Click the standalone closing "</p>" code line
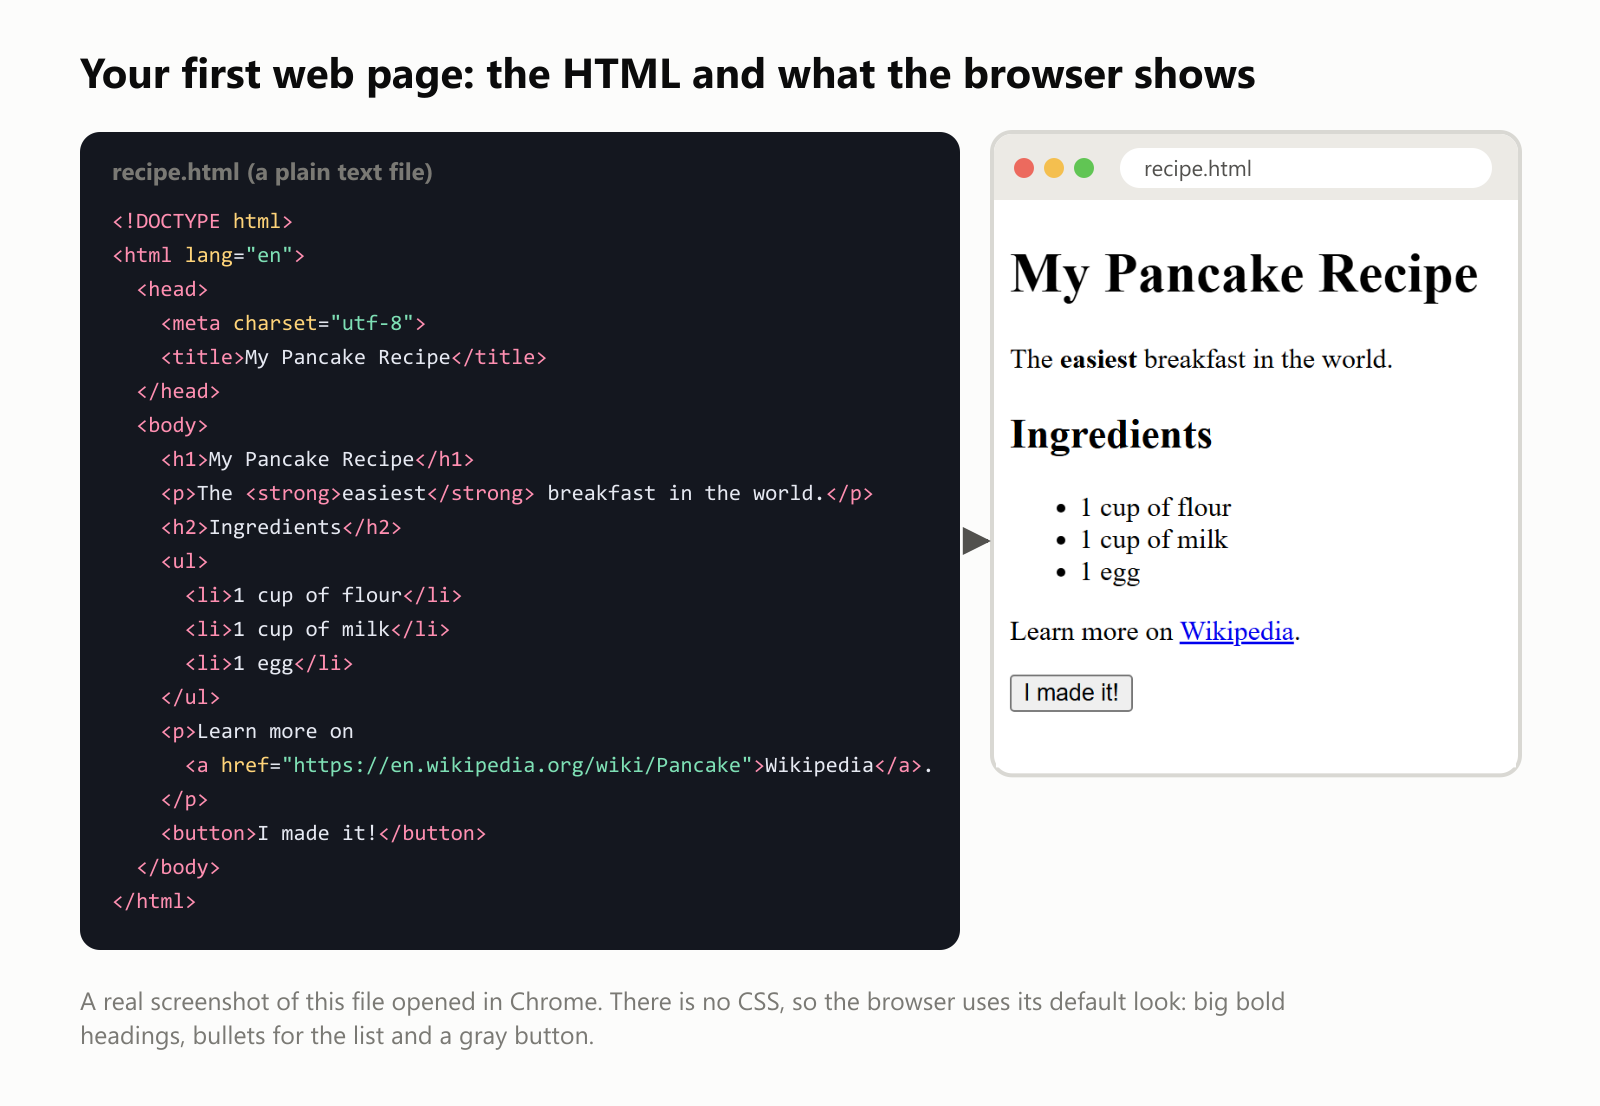 [184, 799]
